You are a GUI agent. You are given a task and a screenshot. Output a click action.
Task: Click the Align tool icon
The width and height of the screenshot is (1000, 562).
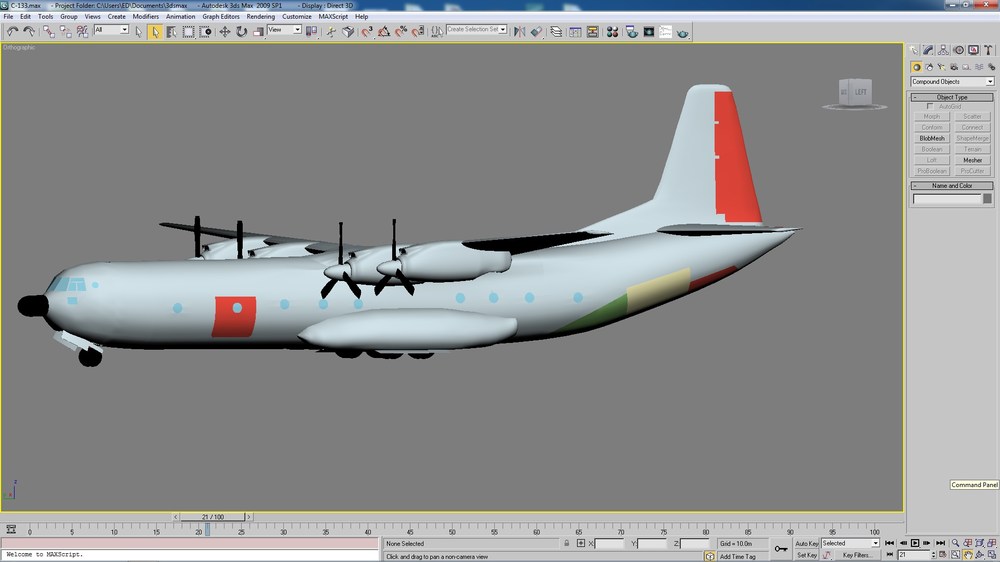[x=536, y=31]
